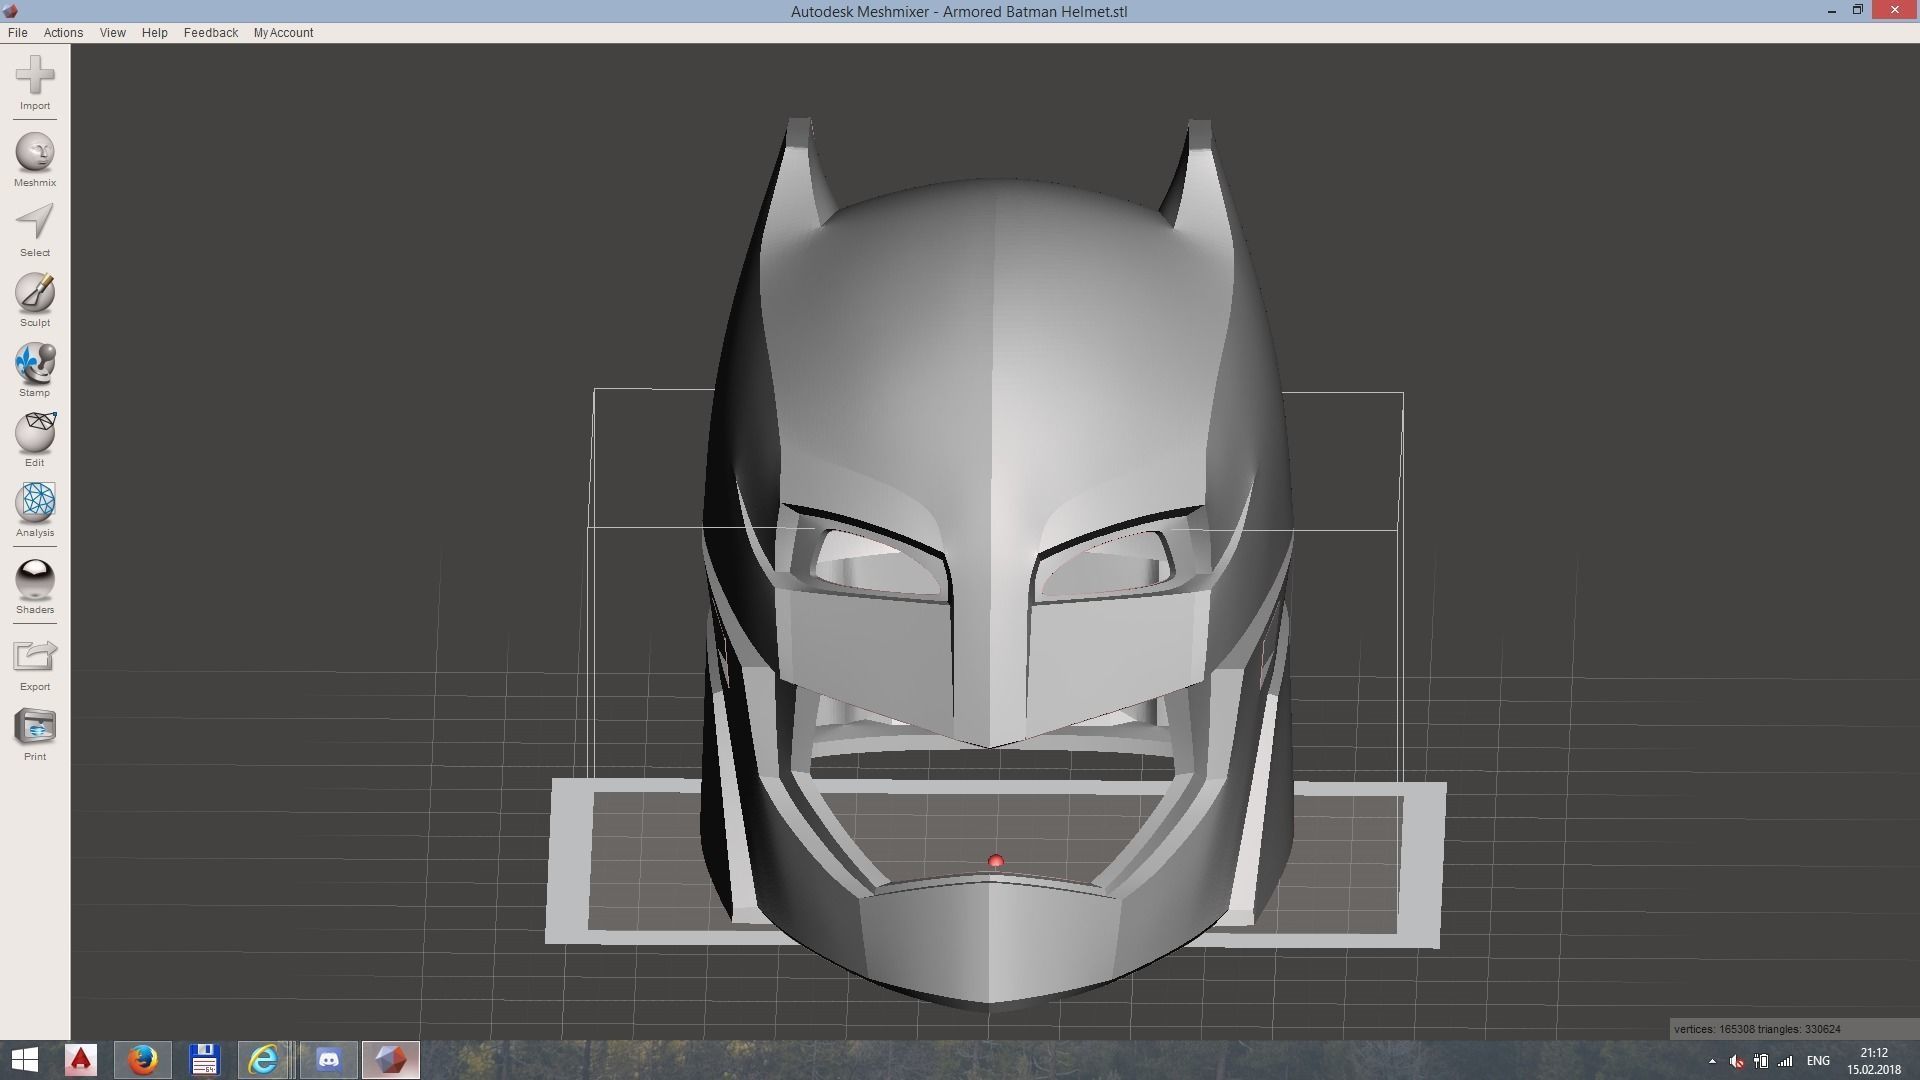
Task: Click the Meshmixer title bar app icon
Action: pyautogui.click(x=10, y=11)
